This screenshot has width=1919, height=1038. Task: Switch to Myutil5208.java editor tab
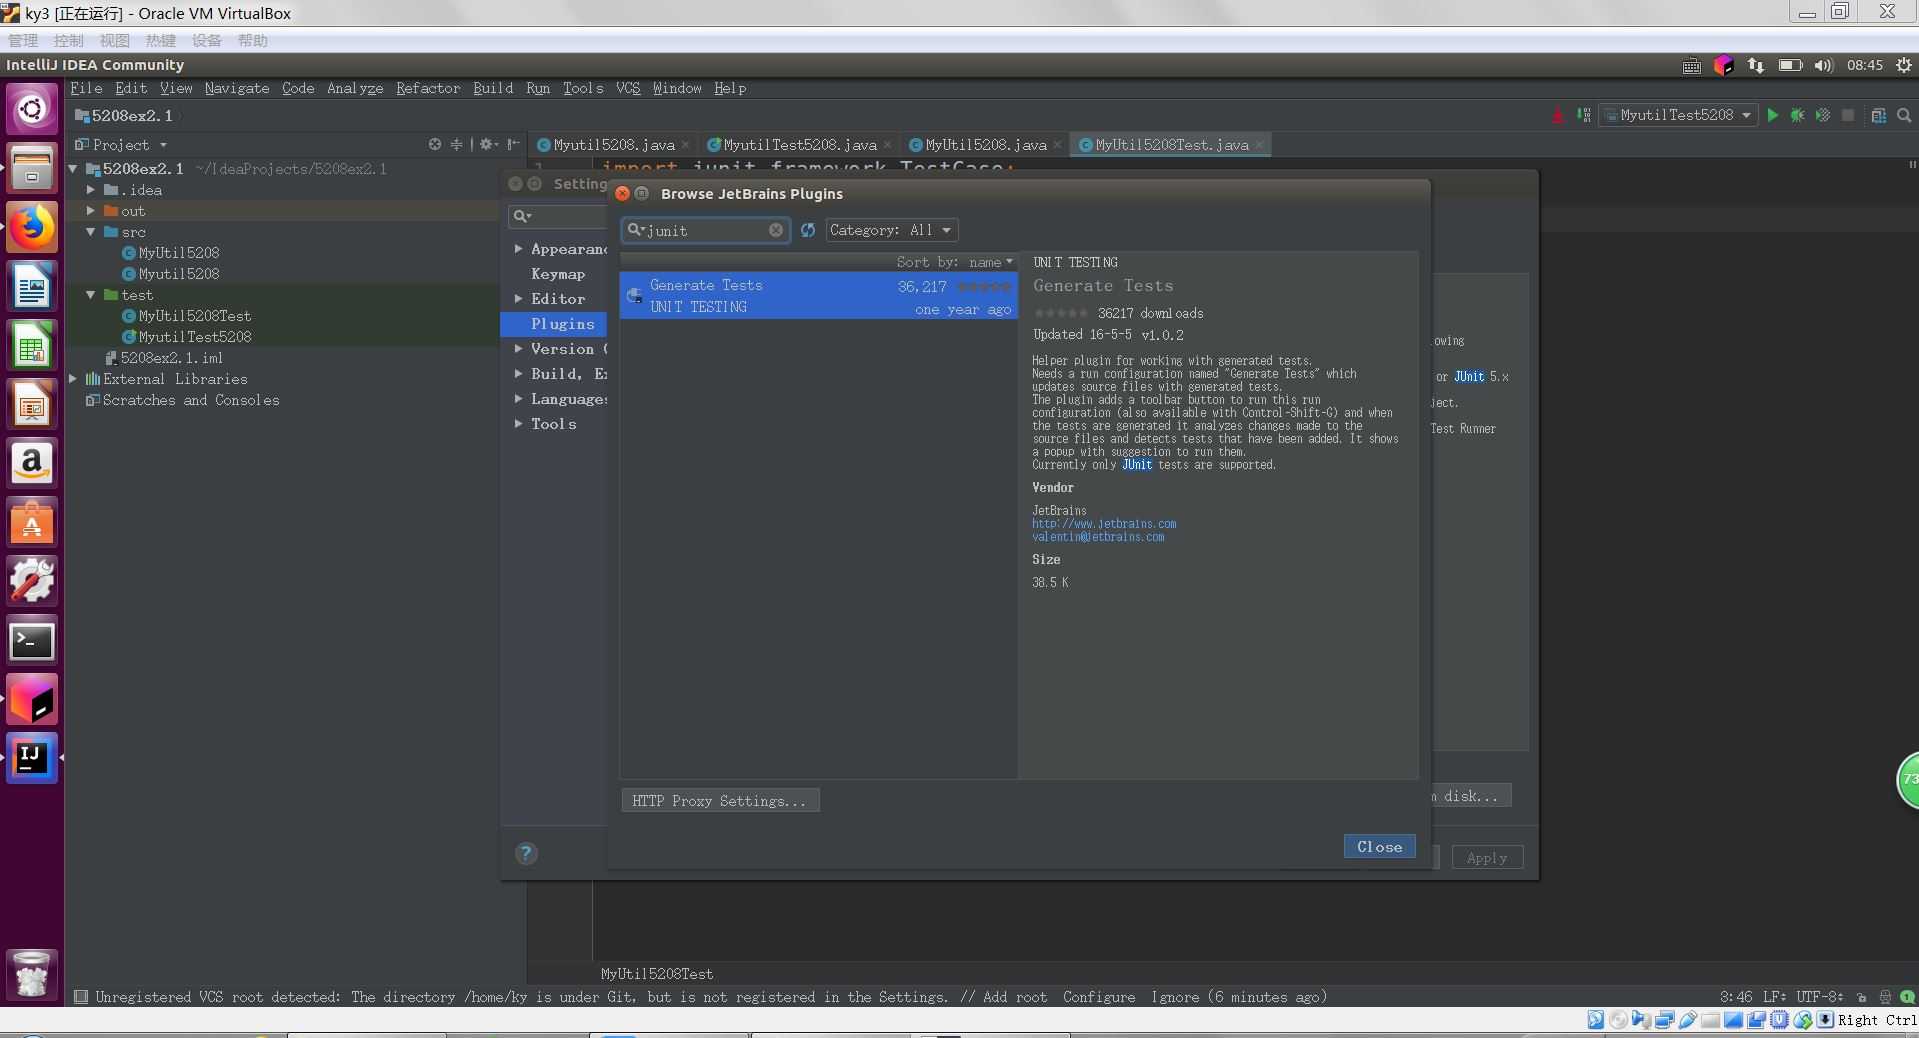tap(613, 145)
